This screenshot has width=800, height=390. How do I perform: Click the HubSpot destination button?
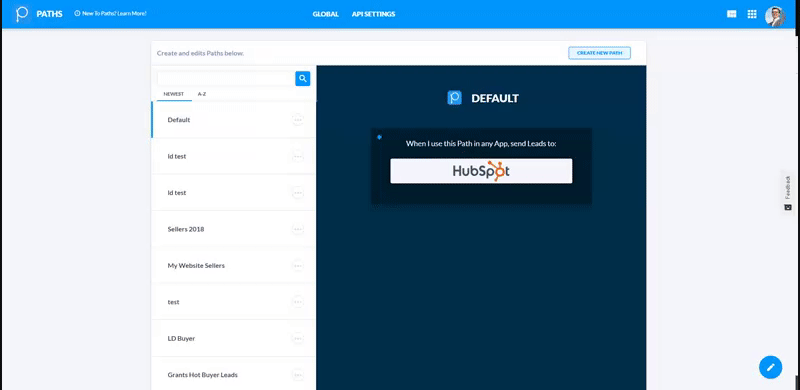(481, 171)
